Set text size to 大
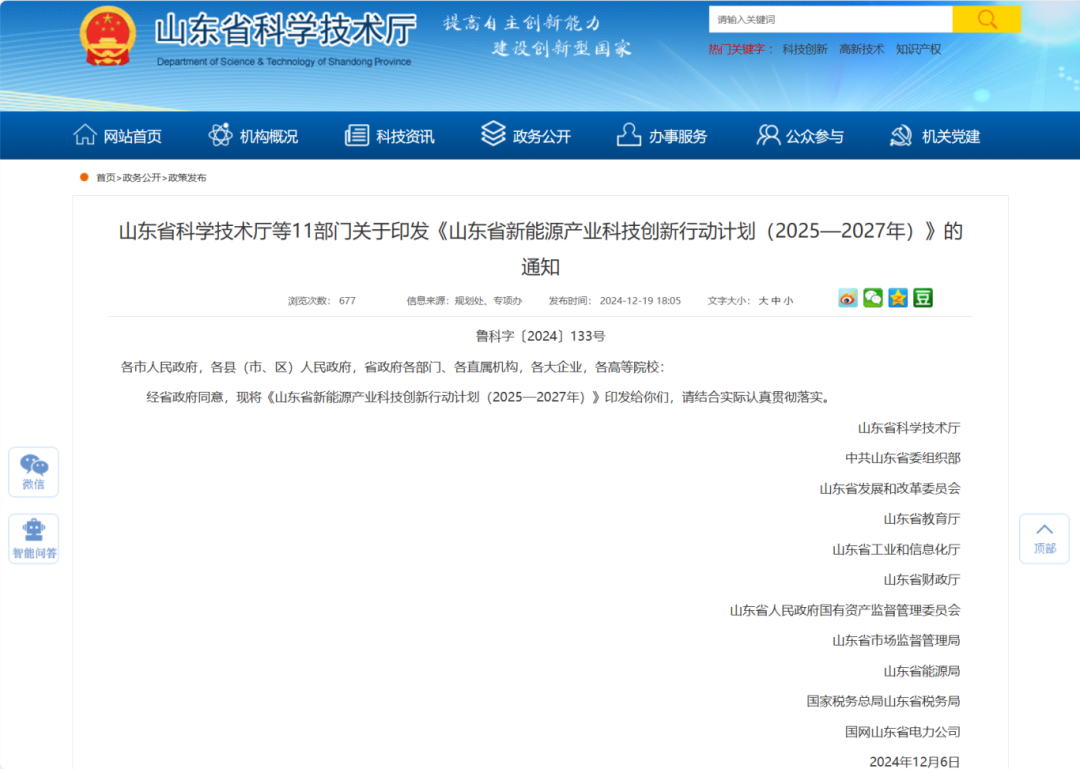1080x769 pixels. (x=763, y=301)
